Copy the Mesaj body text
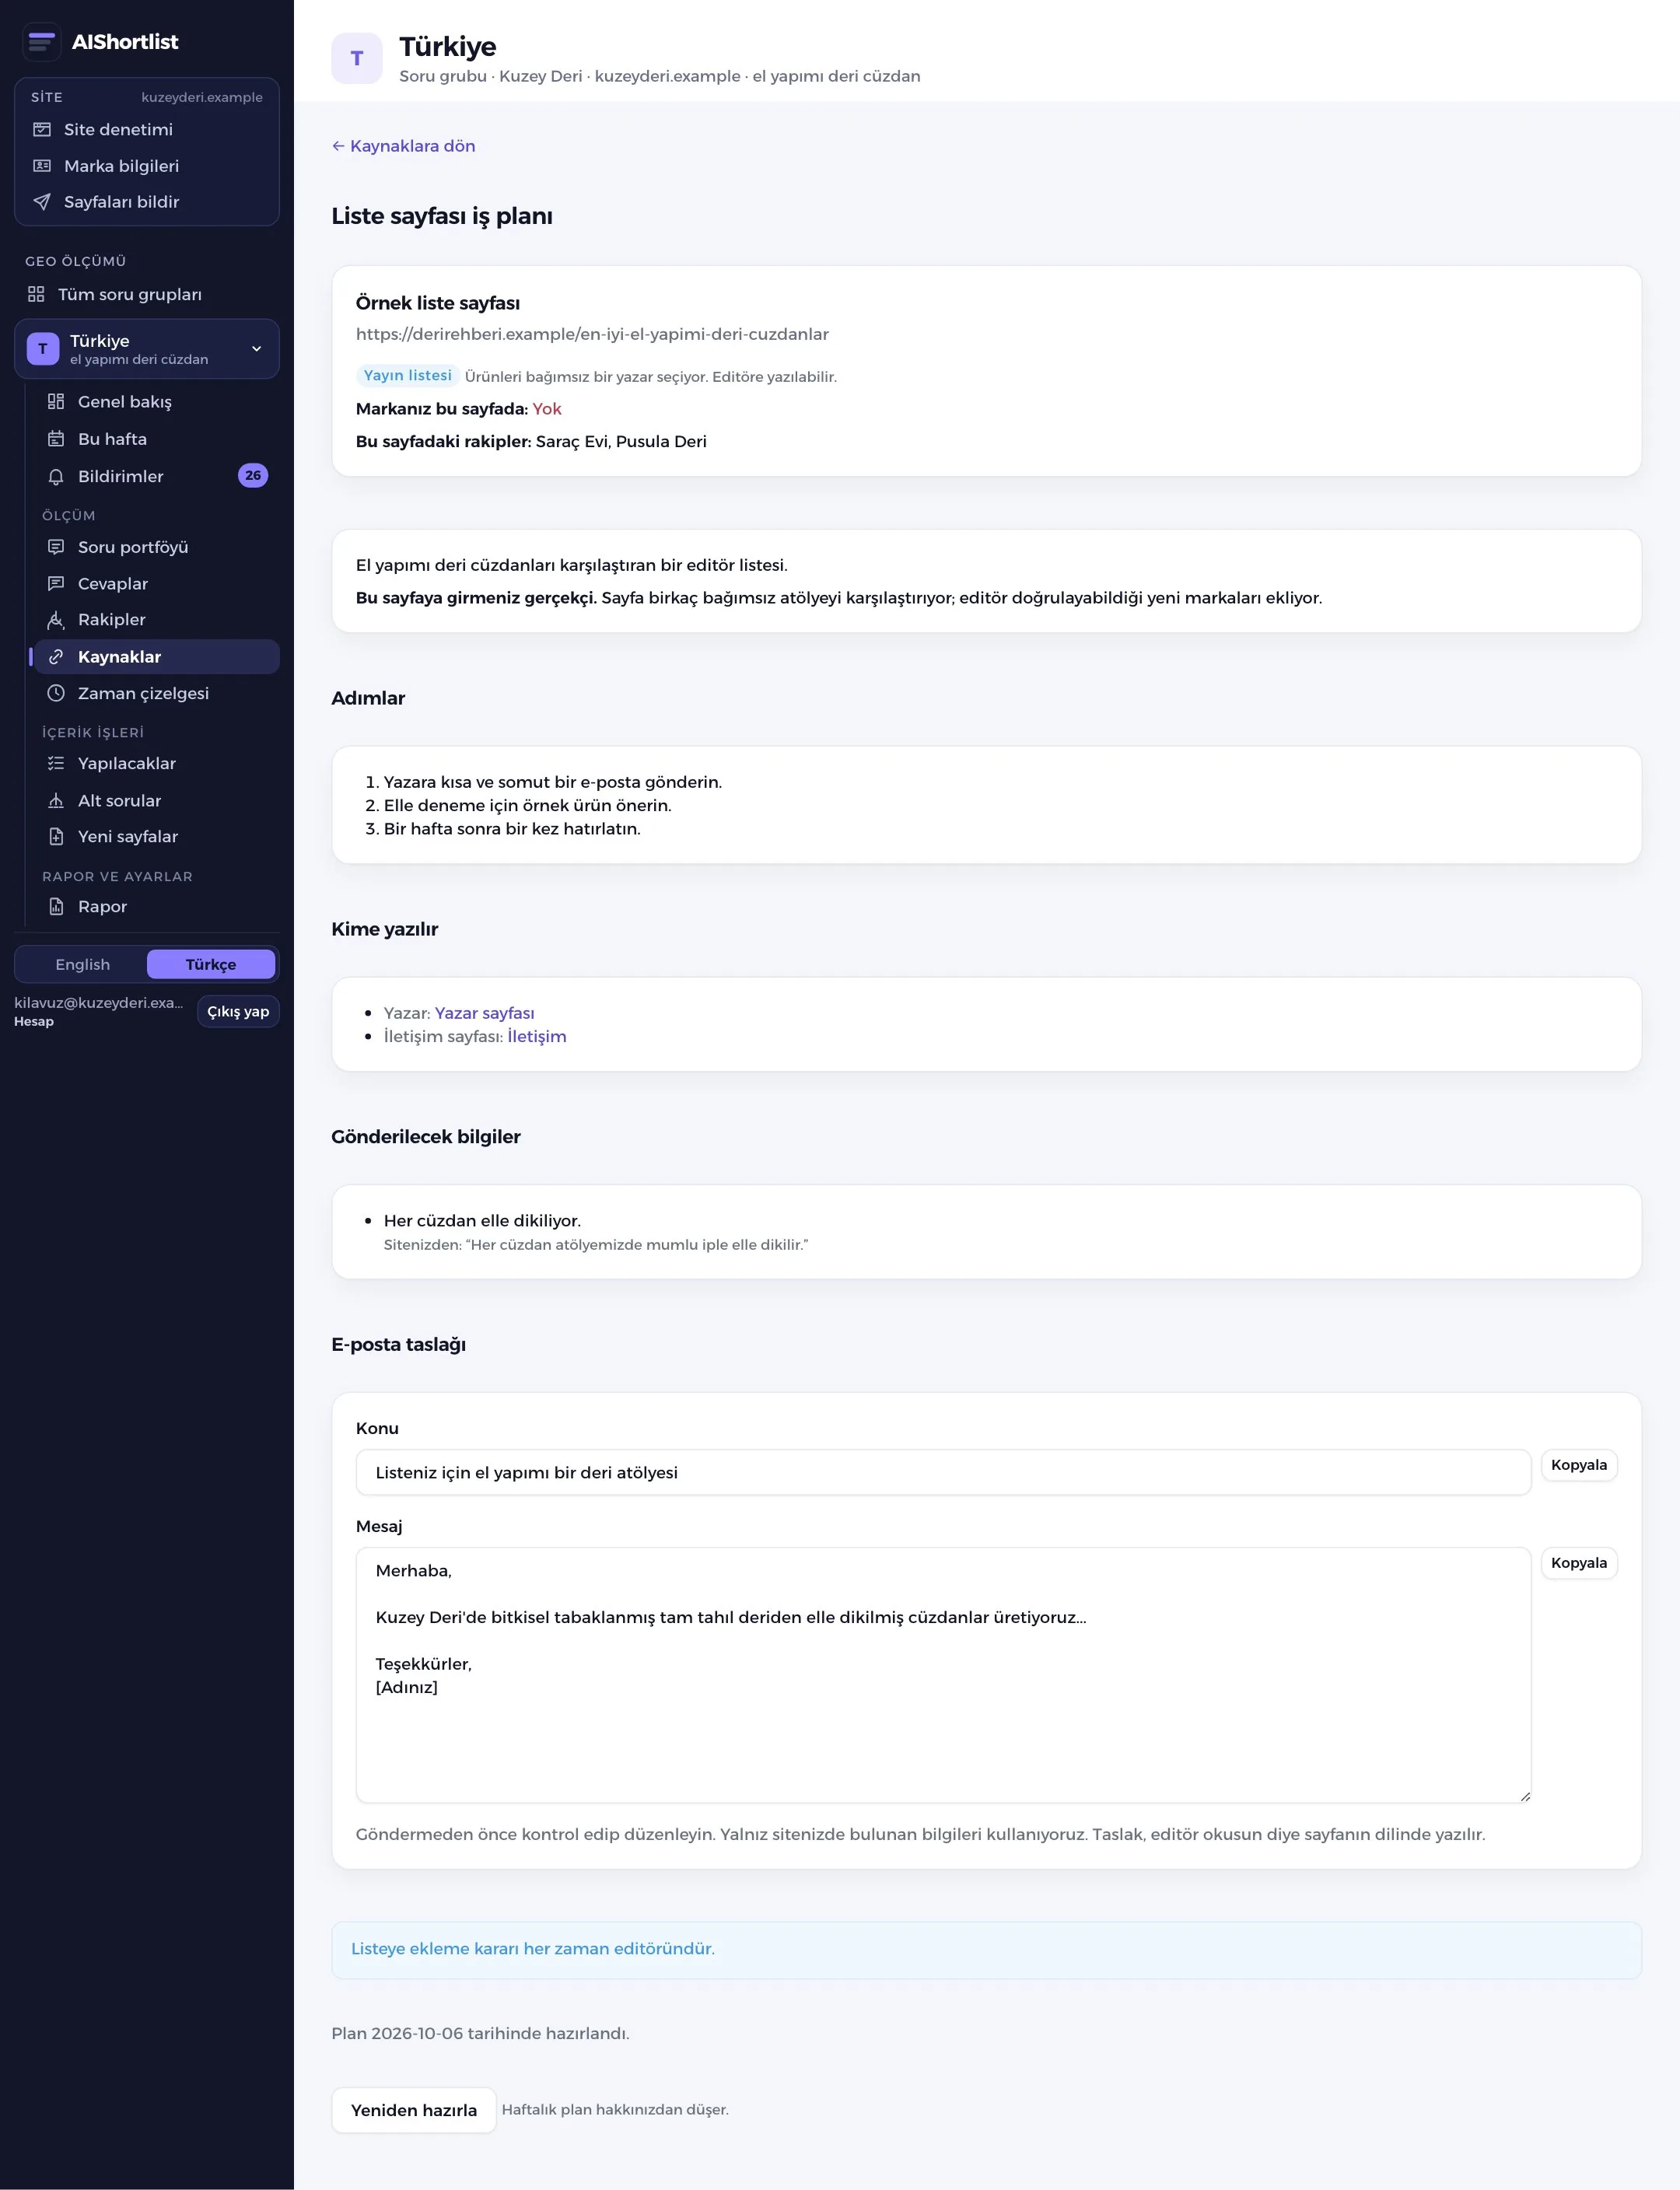 [x=1579, y=1563]
